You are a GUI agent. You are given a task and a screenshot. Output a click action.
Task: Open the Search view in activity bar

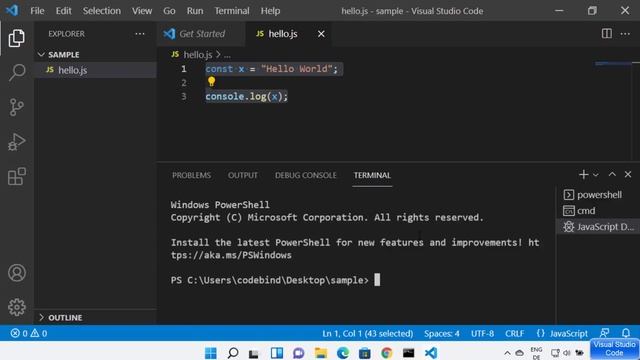pos(17,73)
